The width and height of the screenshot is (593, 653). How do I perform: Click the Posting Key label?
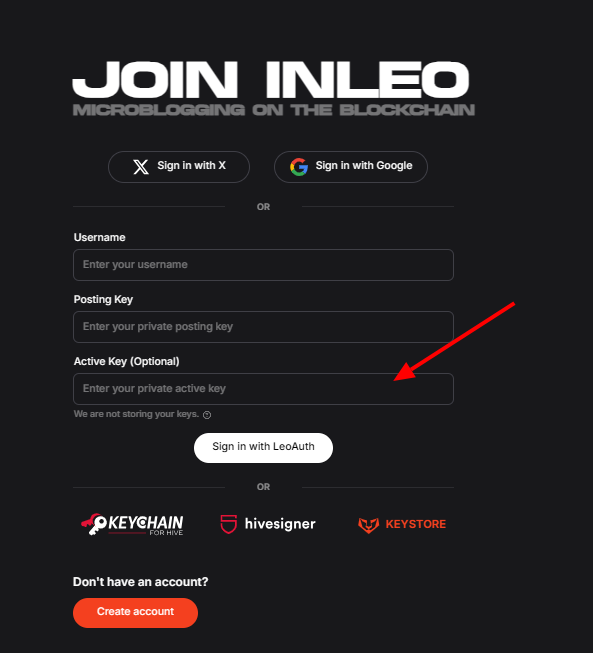pos(103,299)
